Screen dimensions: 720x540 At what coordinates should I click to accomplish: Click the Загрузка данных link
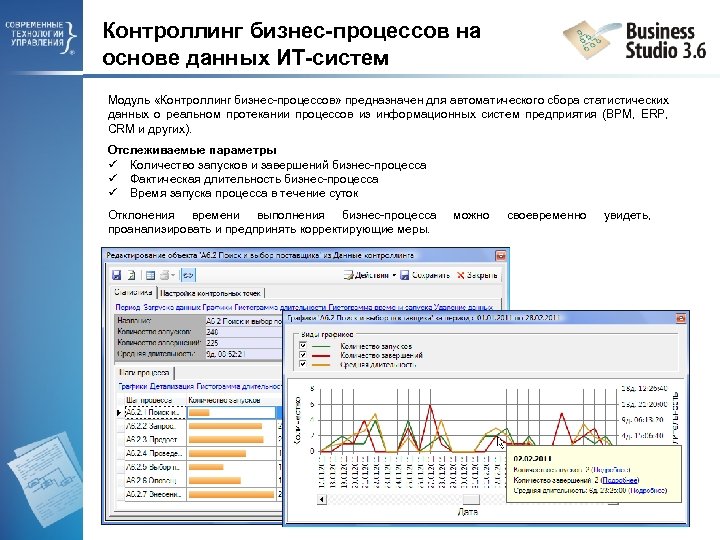click(171, 307)
